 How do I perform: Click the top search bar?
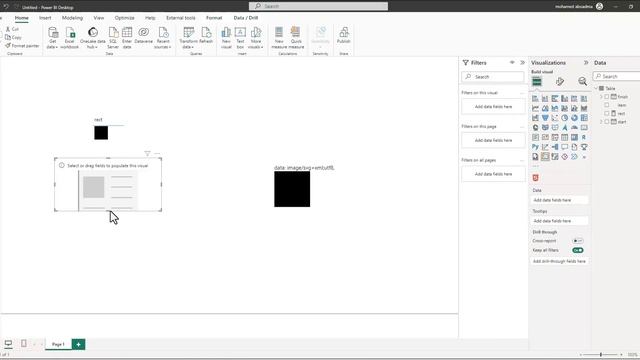click(318, 6)
